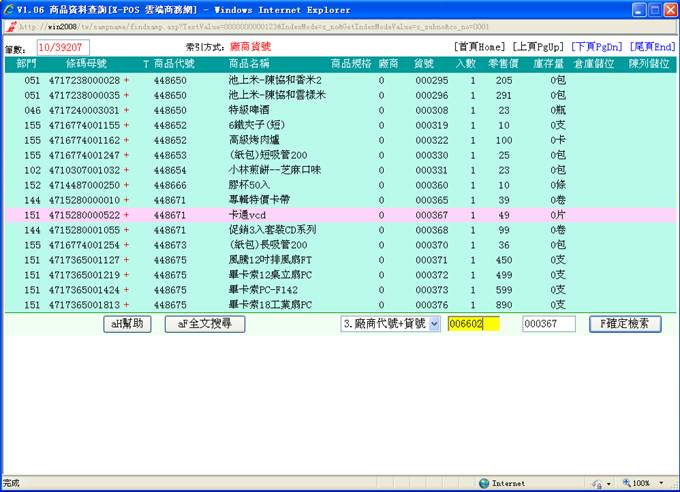Go to next page via 下頁PgDn
The width and height of the screenshot is (680, 492).
coord(595,46)
